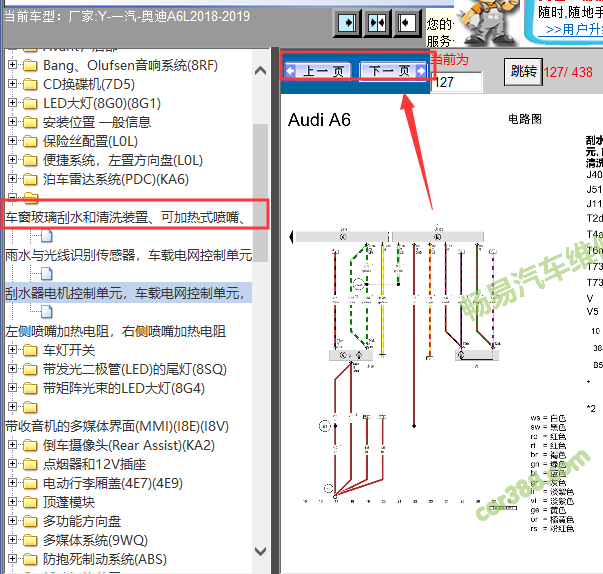Expand the 多媒体系统(9WQ) node
The image size is (603, 574).
12,540
